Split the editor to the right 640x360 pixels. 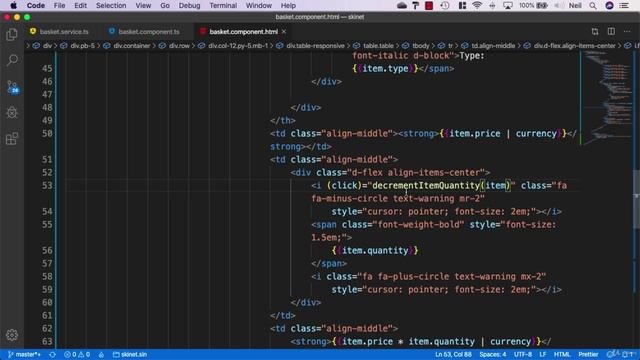click(x=611, y=31)
